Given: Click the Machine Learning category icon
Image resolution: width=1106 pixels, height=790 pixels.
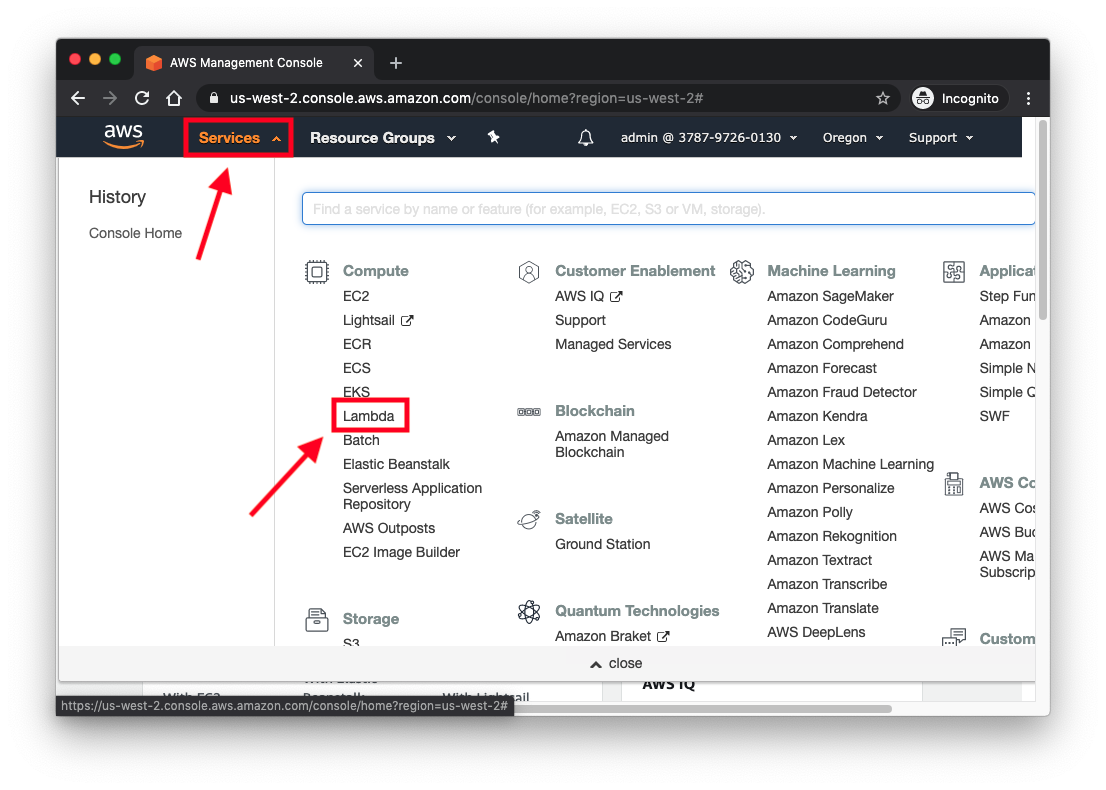Looking at the screenshot, I should tap(741, 272).
